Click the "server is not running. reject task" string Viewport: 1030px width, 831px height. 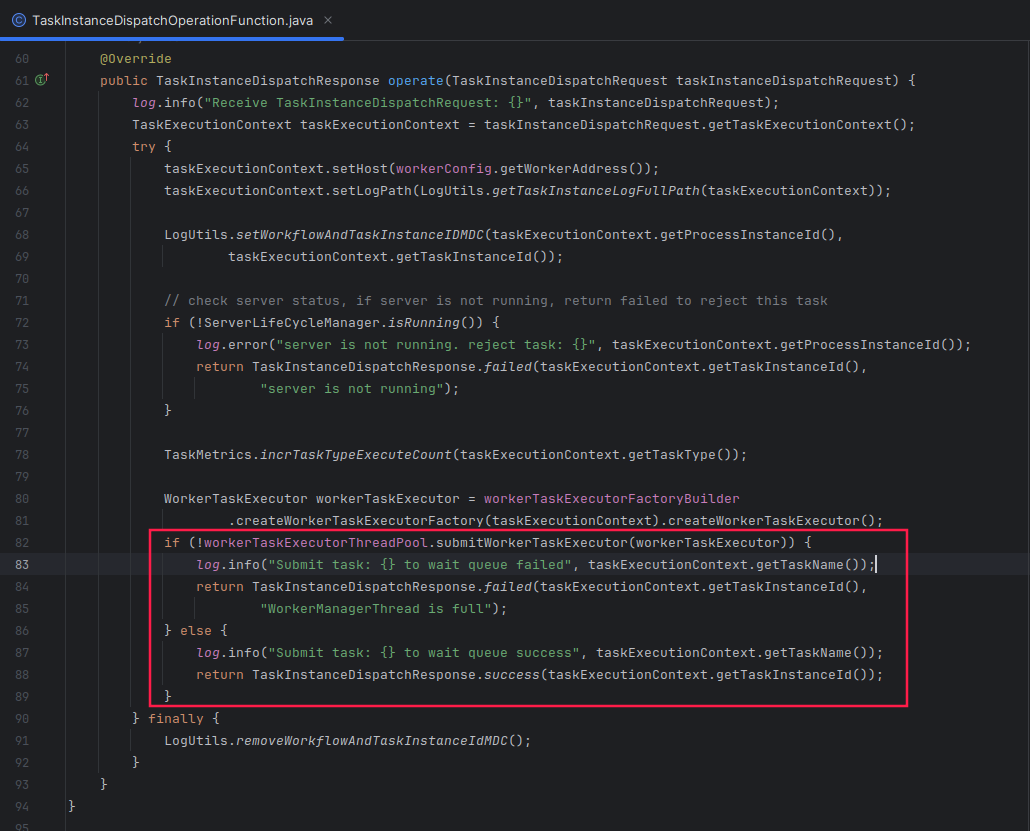436,344
